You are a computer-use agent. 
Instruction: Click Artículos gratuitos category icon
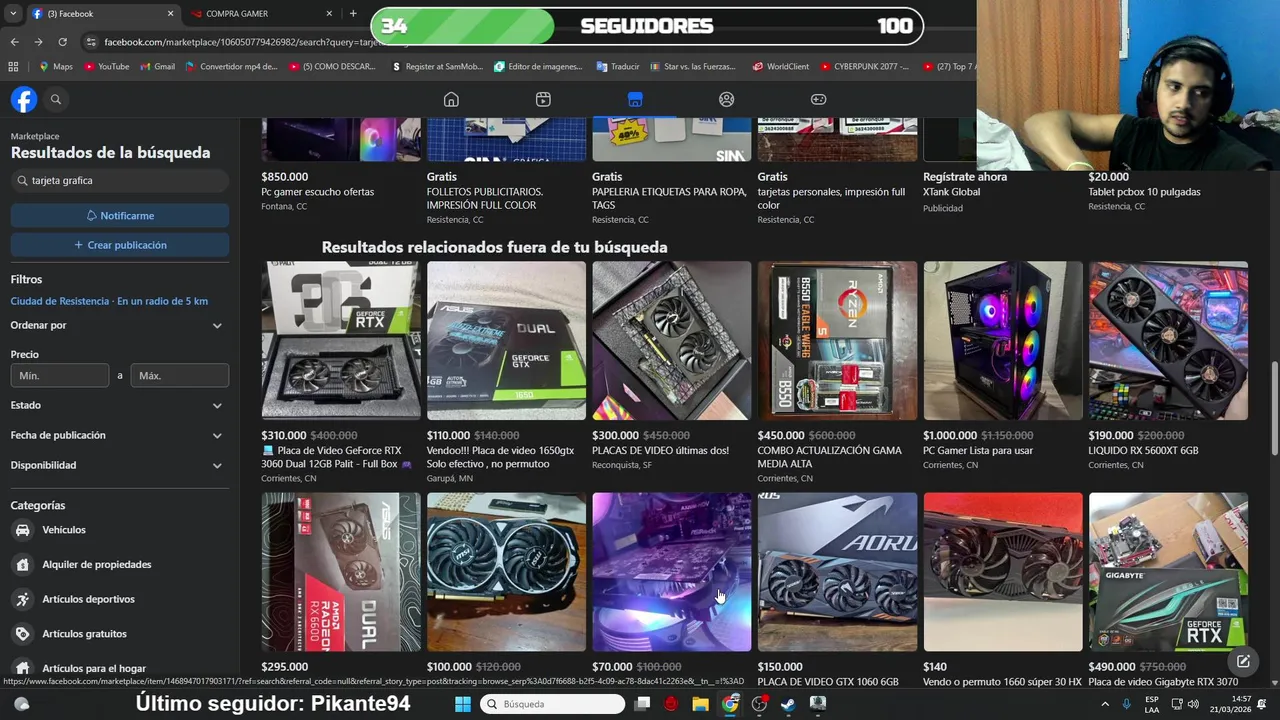tap(22, 634)
